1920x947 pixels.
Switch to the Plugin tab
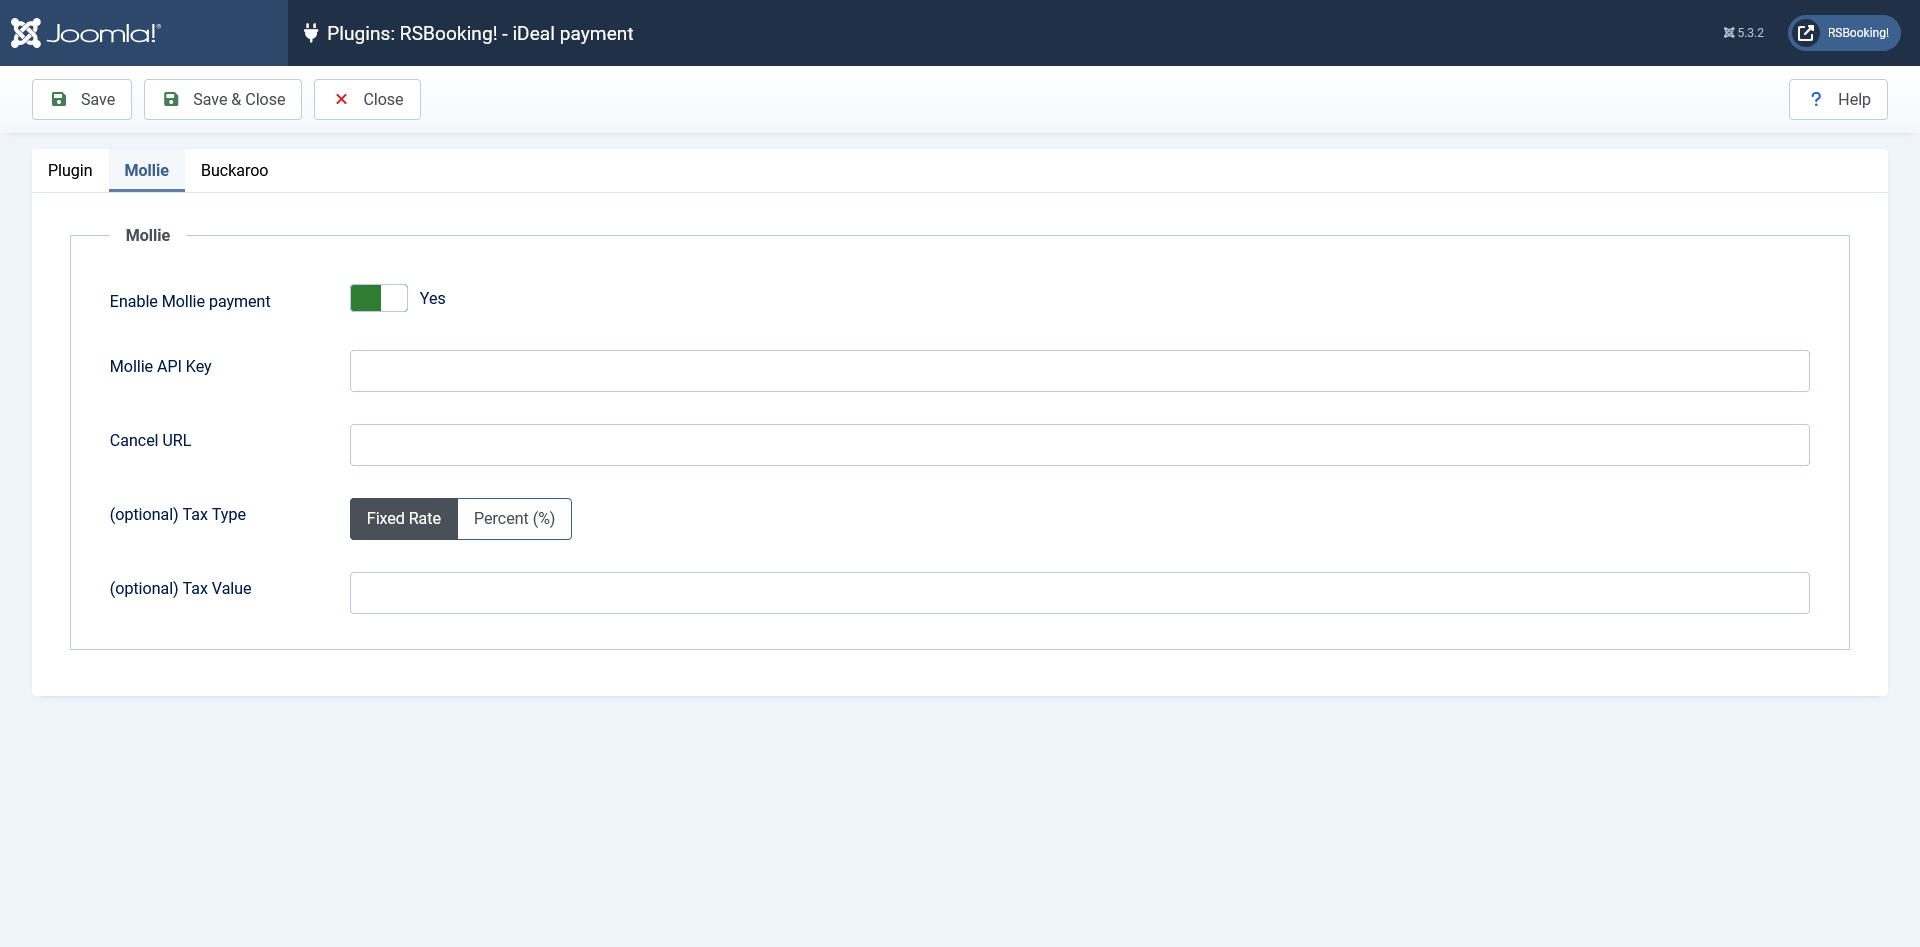tap(70, 170)
